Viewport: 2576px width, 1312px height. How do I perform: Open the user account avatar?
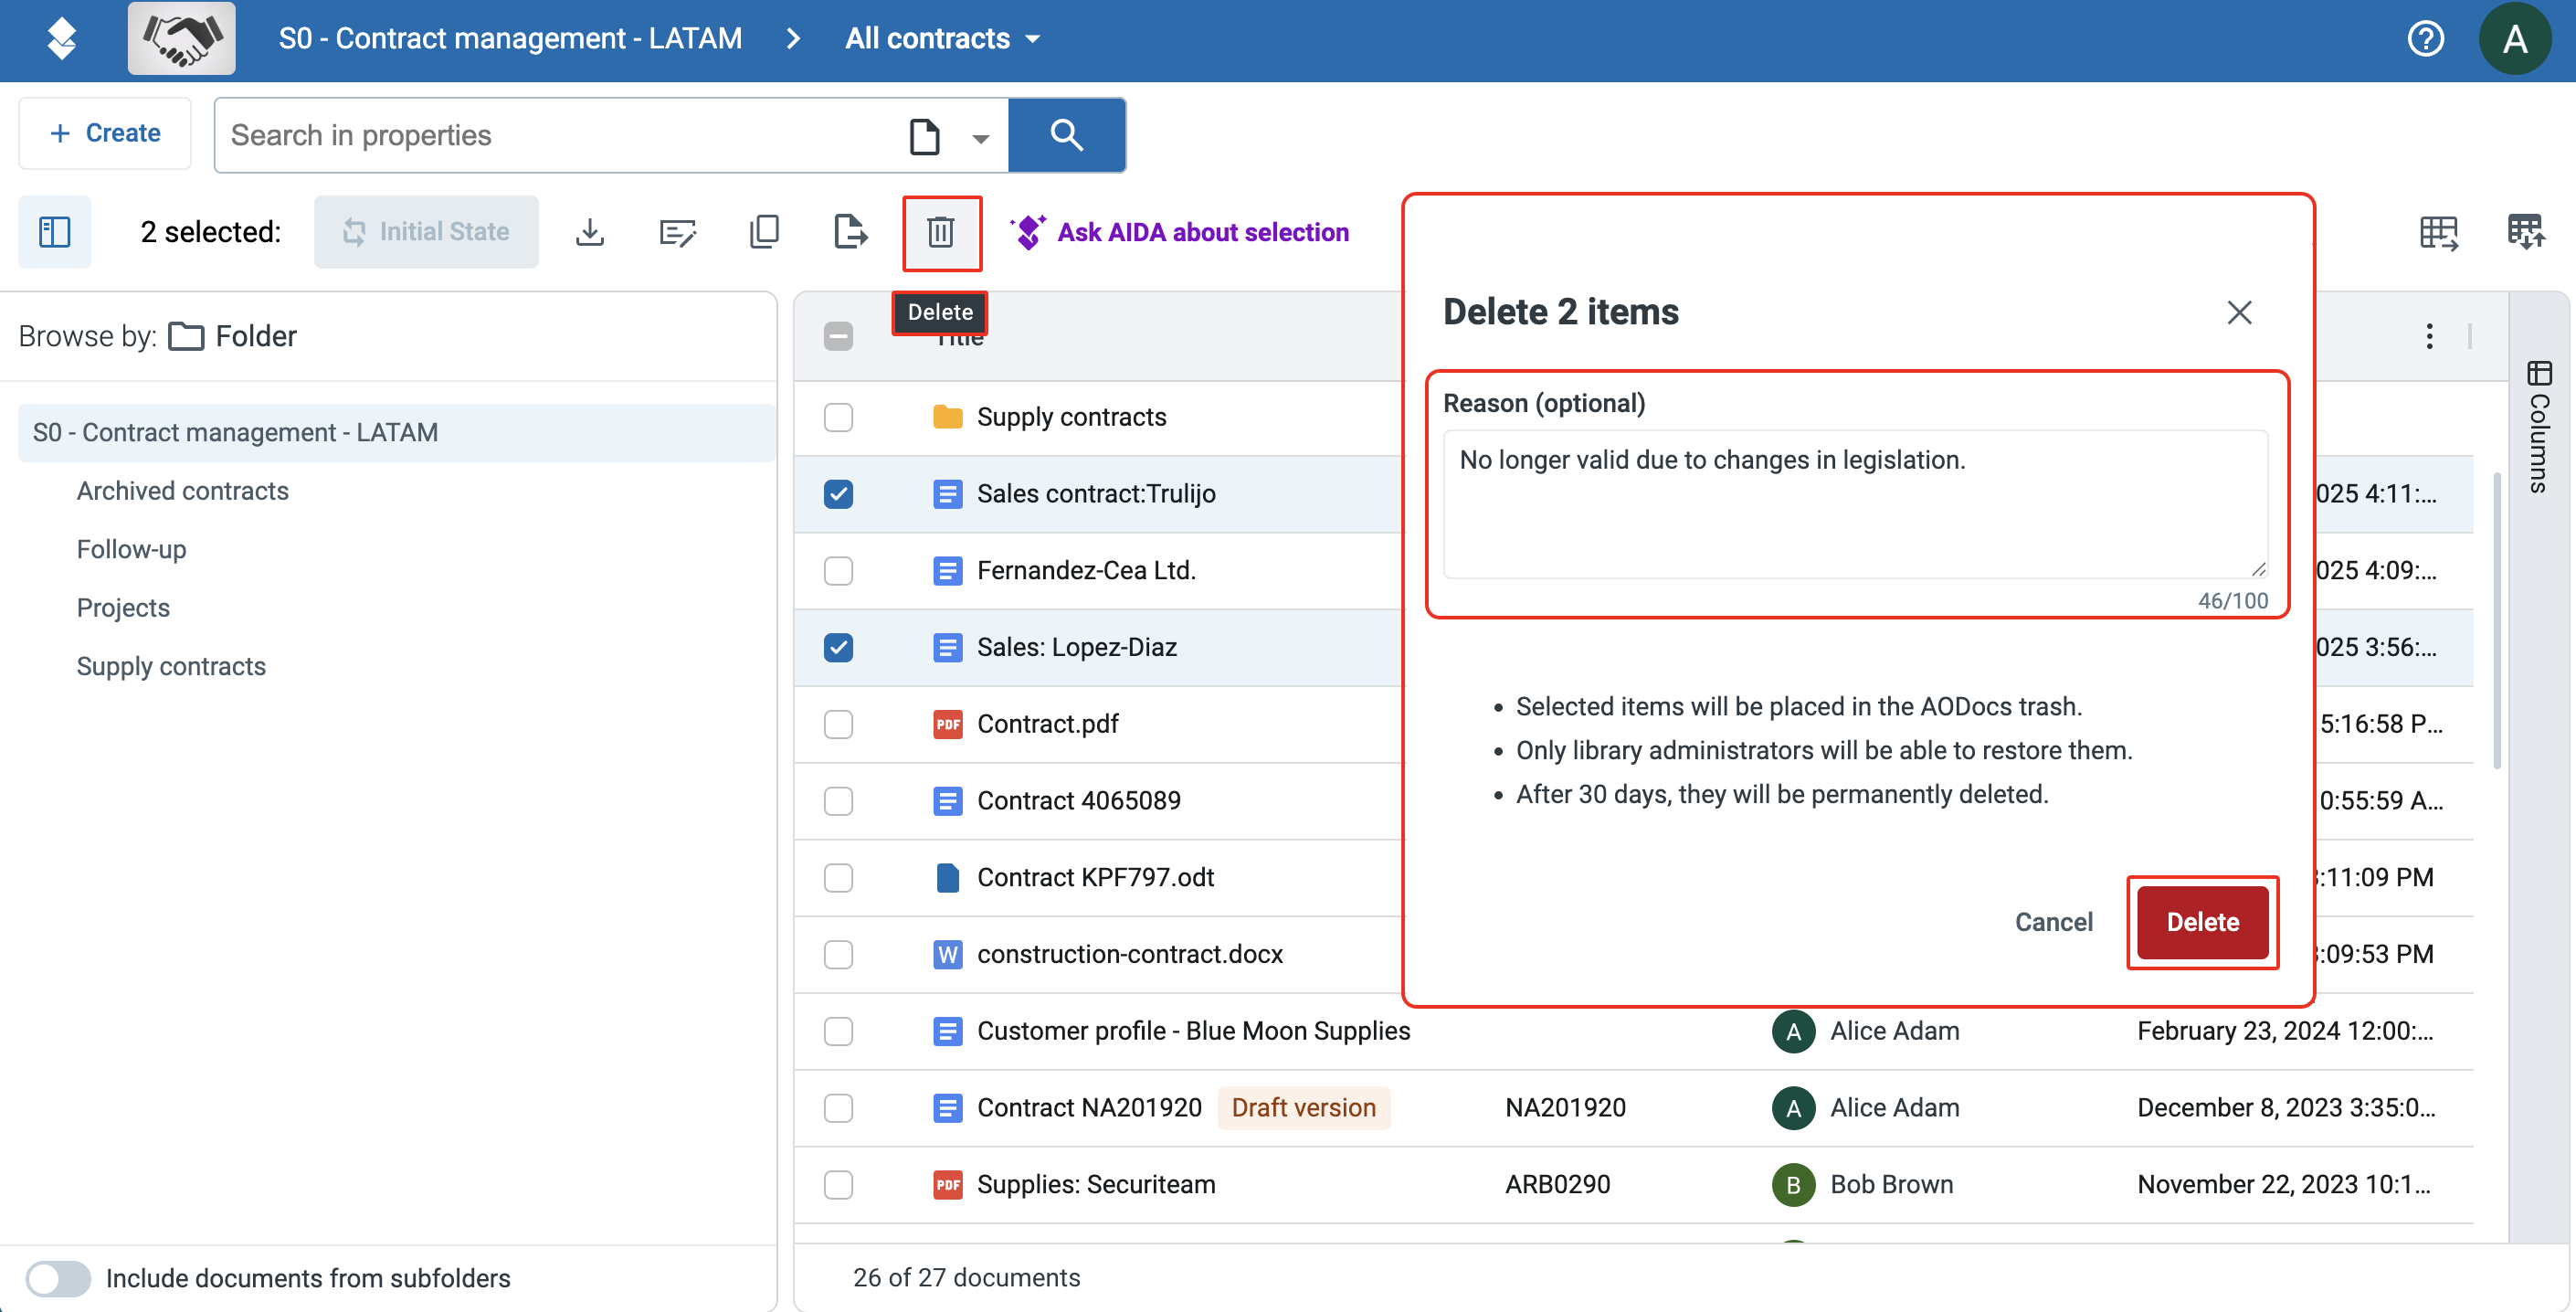[2514, 39]
